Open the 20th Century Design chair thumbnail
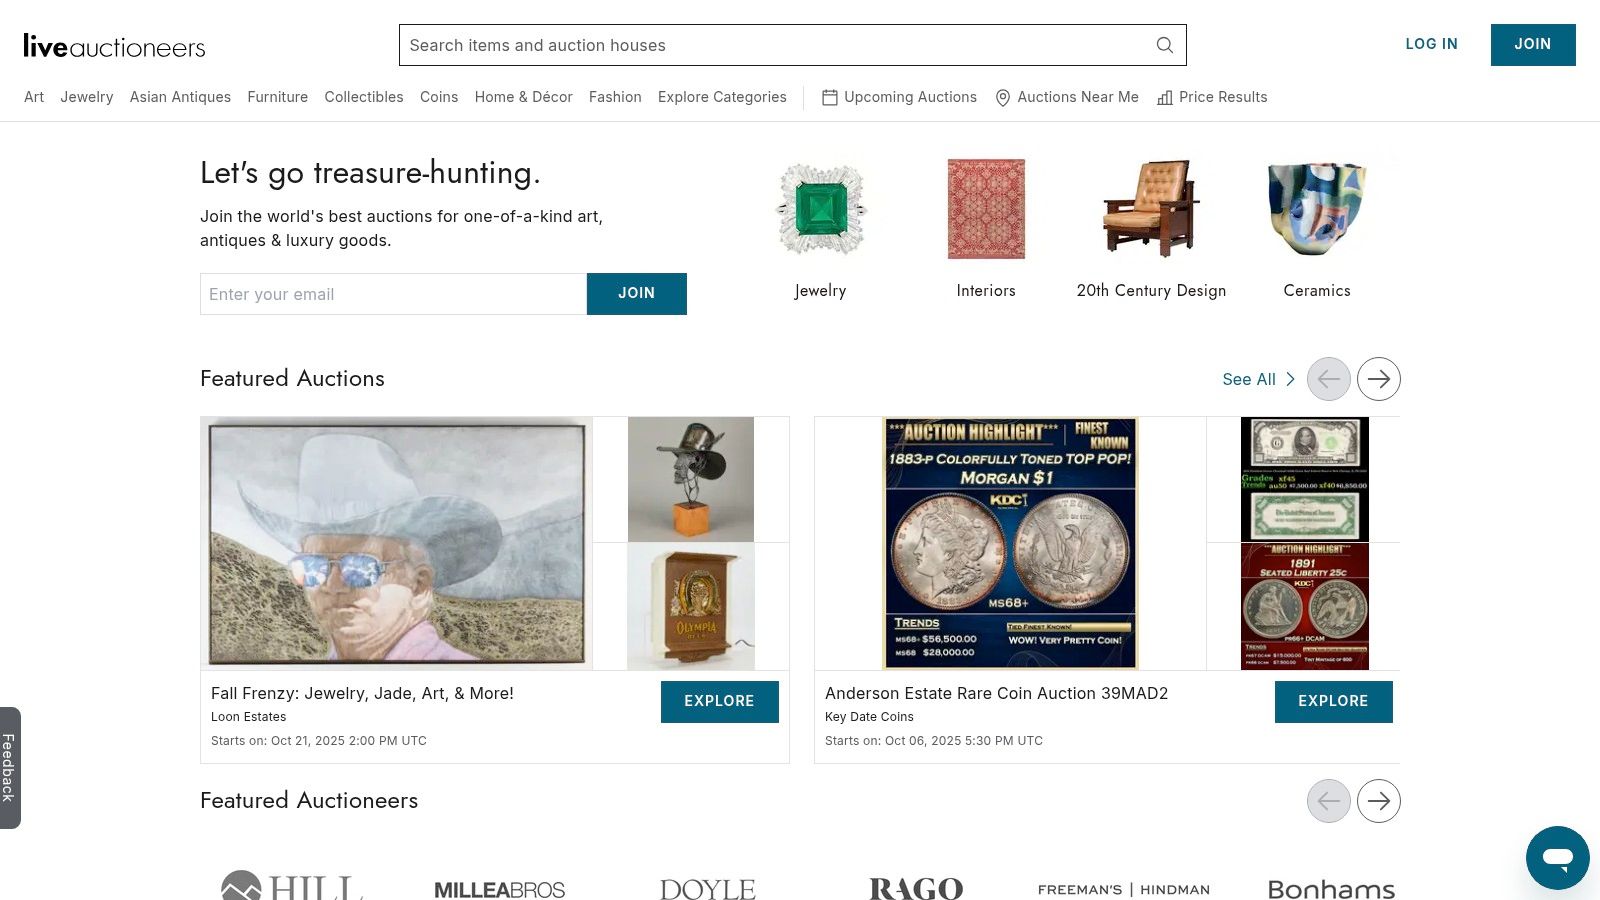The height and width of the screenshot is (900, 1600). pyautogui.click(x=1151, y=208)
